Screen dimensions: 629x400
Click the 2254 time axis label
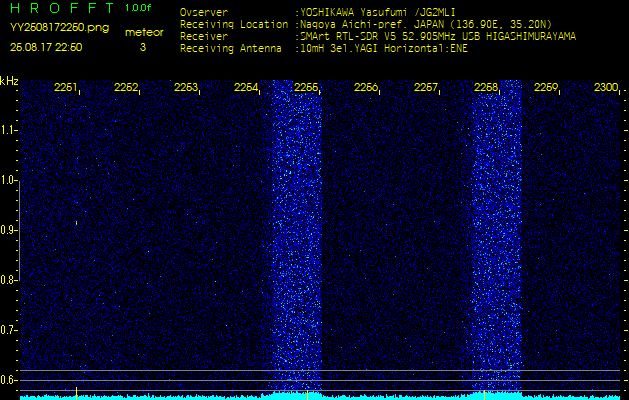246,87
